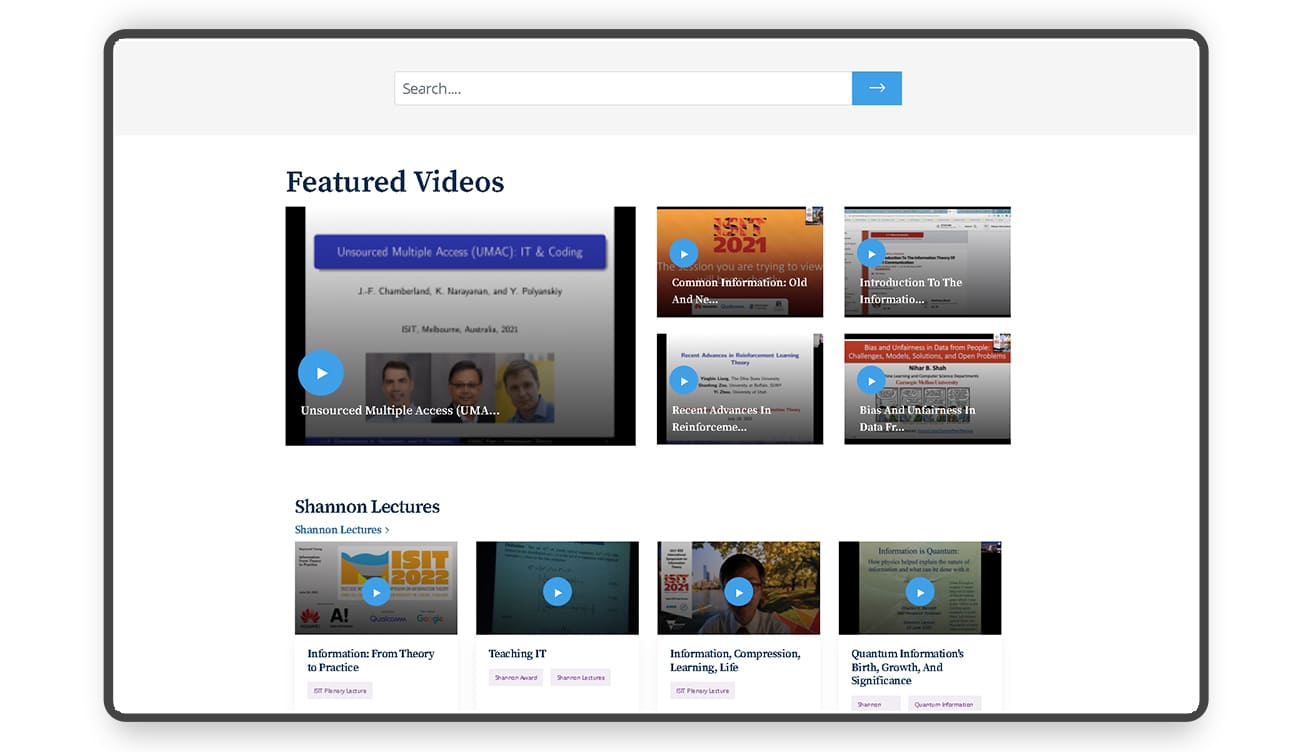The height and width of the screenshot is (752, 1311).
Task: Click the Featured Videos heading
Action: pos(395,182)
